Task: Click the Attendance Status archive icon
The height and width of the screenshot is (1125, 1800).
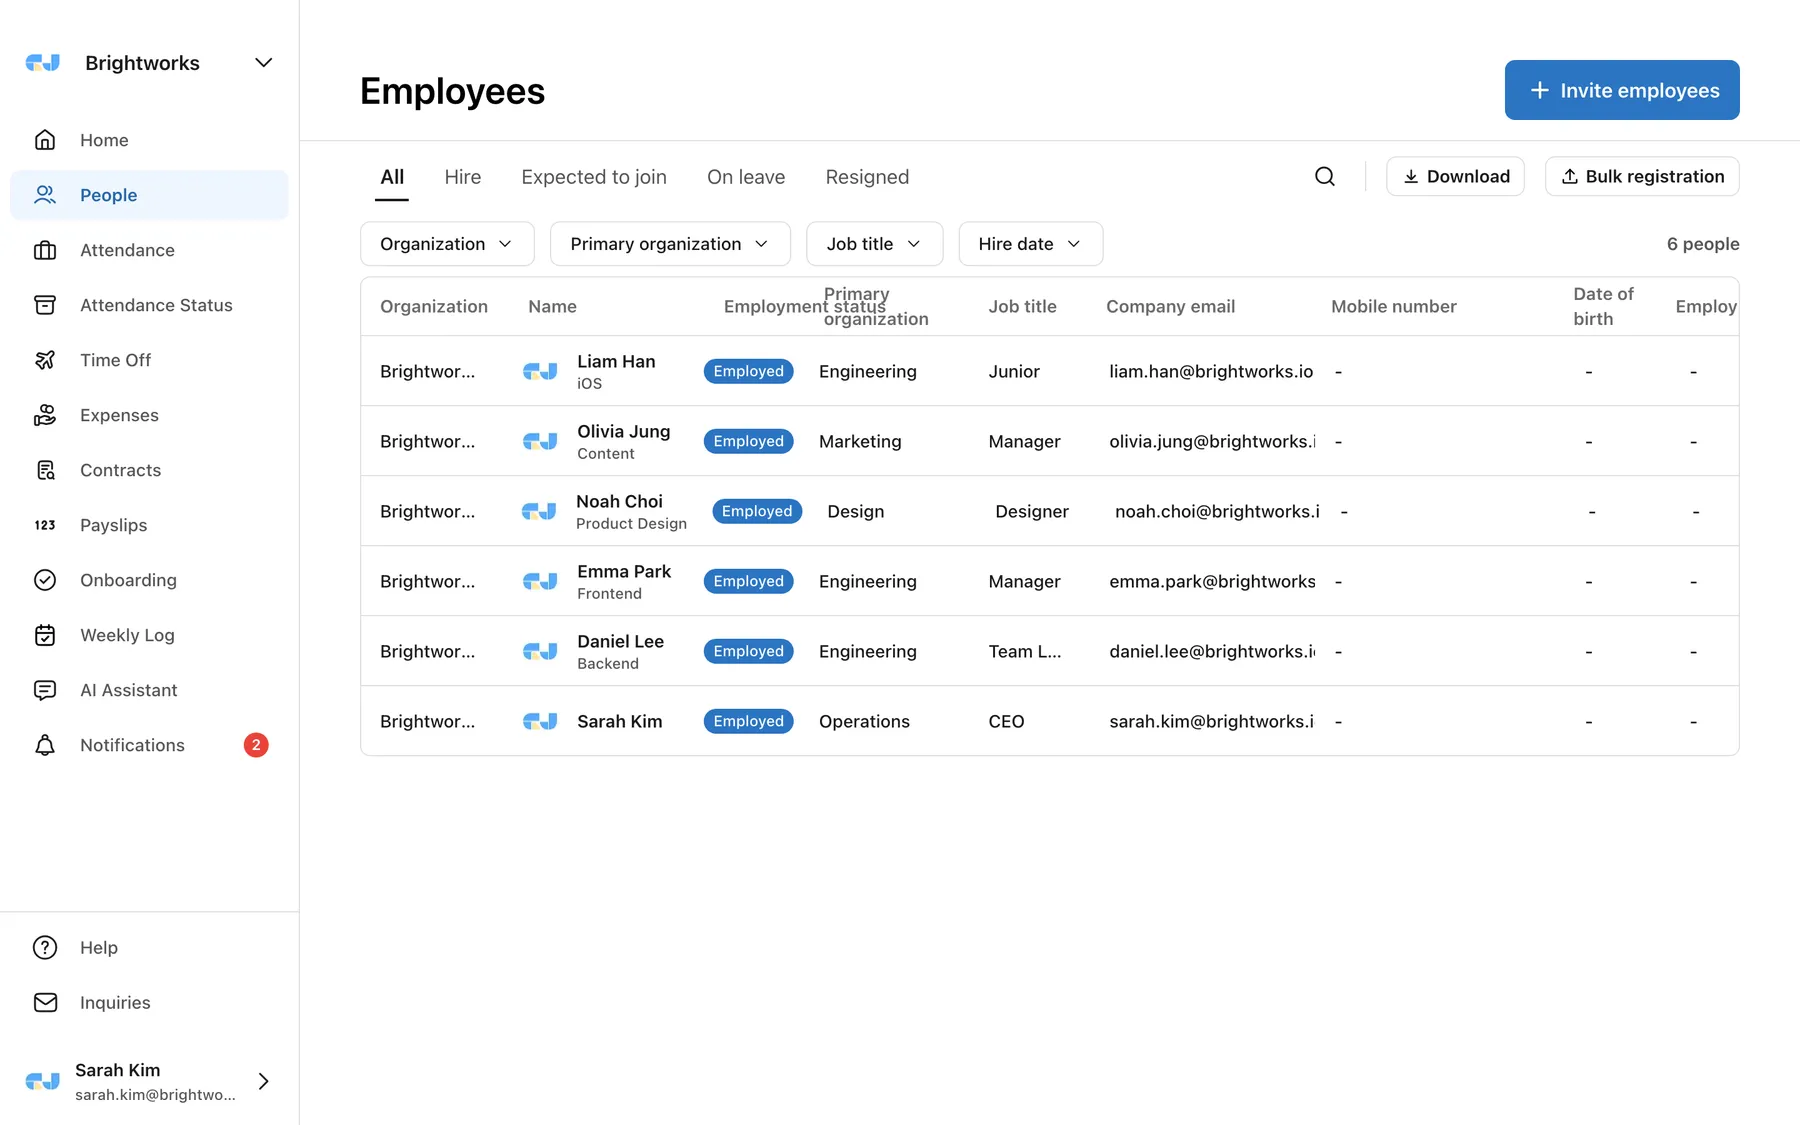Action: tap(45, 305)
